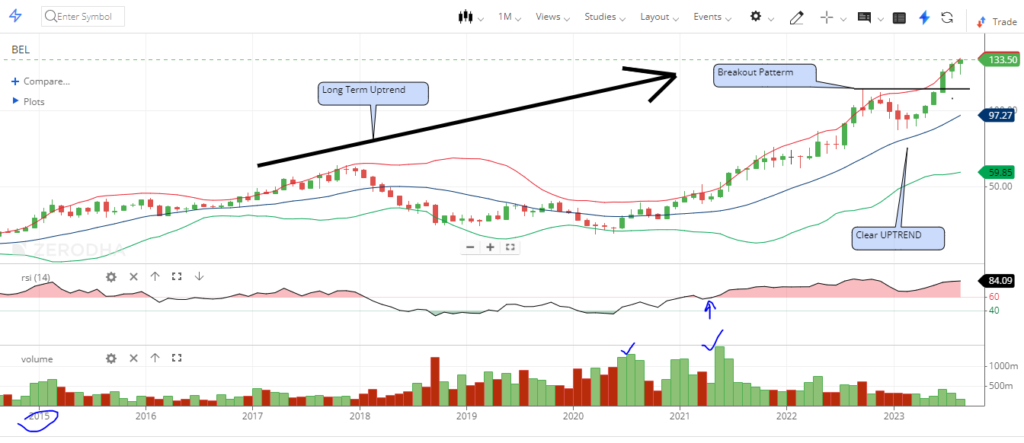Click the 2017 label on time axis
Screen dimensions: 1024x443
tap(252, 416)
